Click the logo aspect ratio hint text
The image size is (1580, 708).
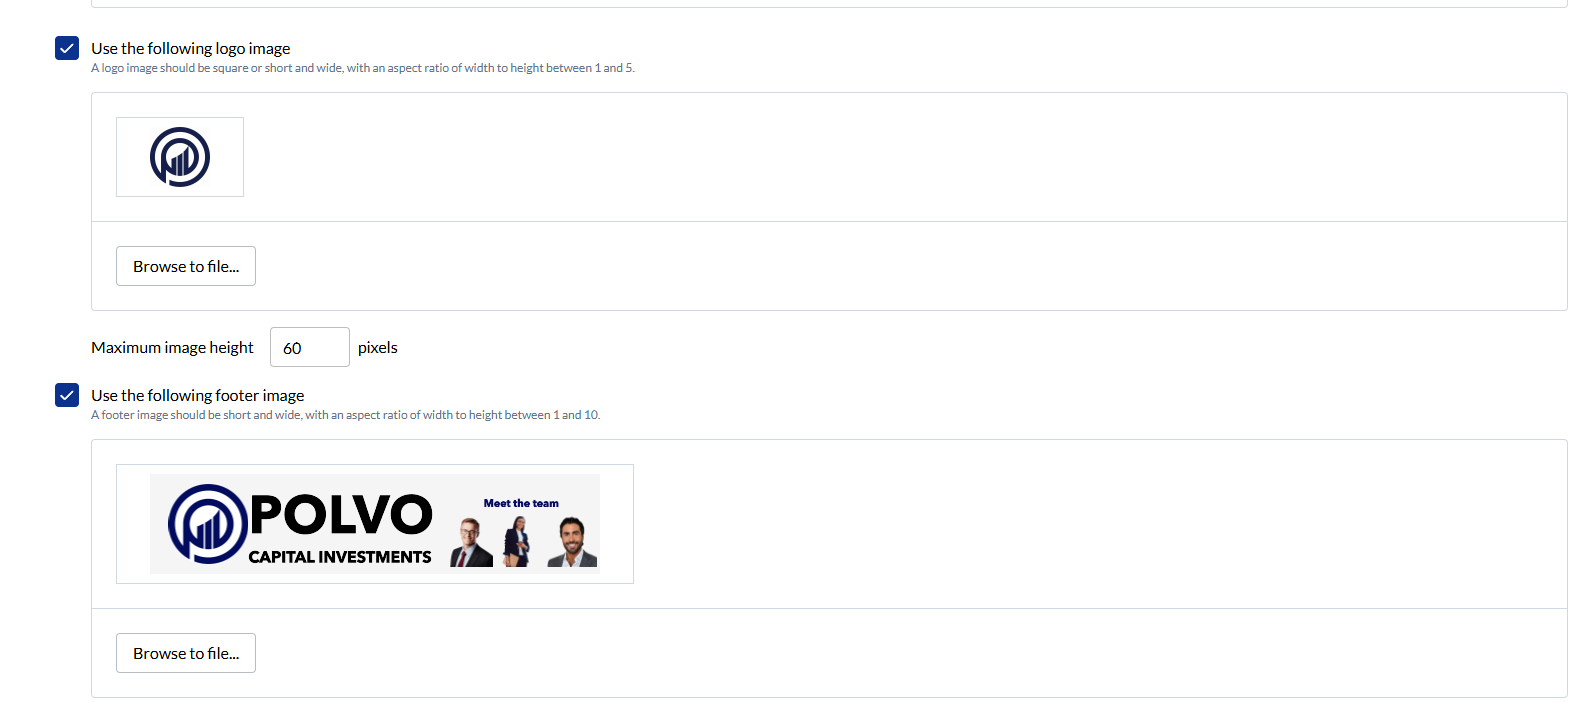point(363,68)
